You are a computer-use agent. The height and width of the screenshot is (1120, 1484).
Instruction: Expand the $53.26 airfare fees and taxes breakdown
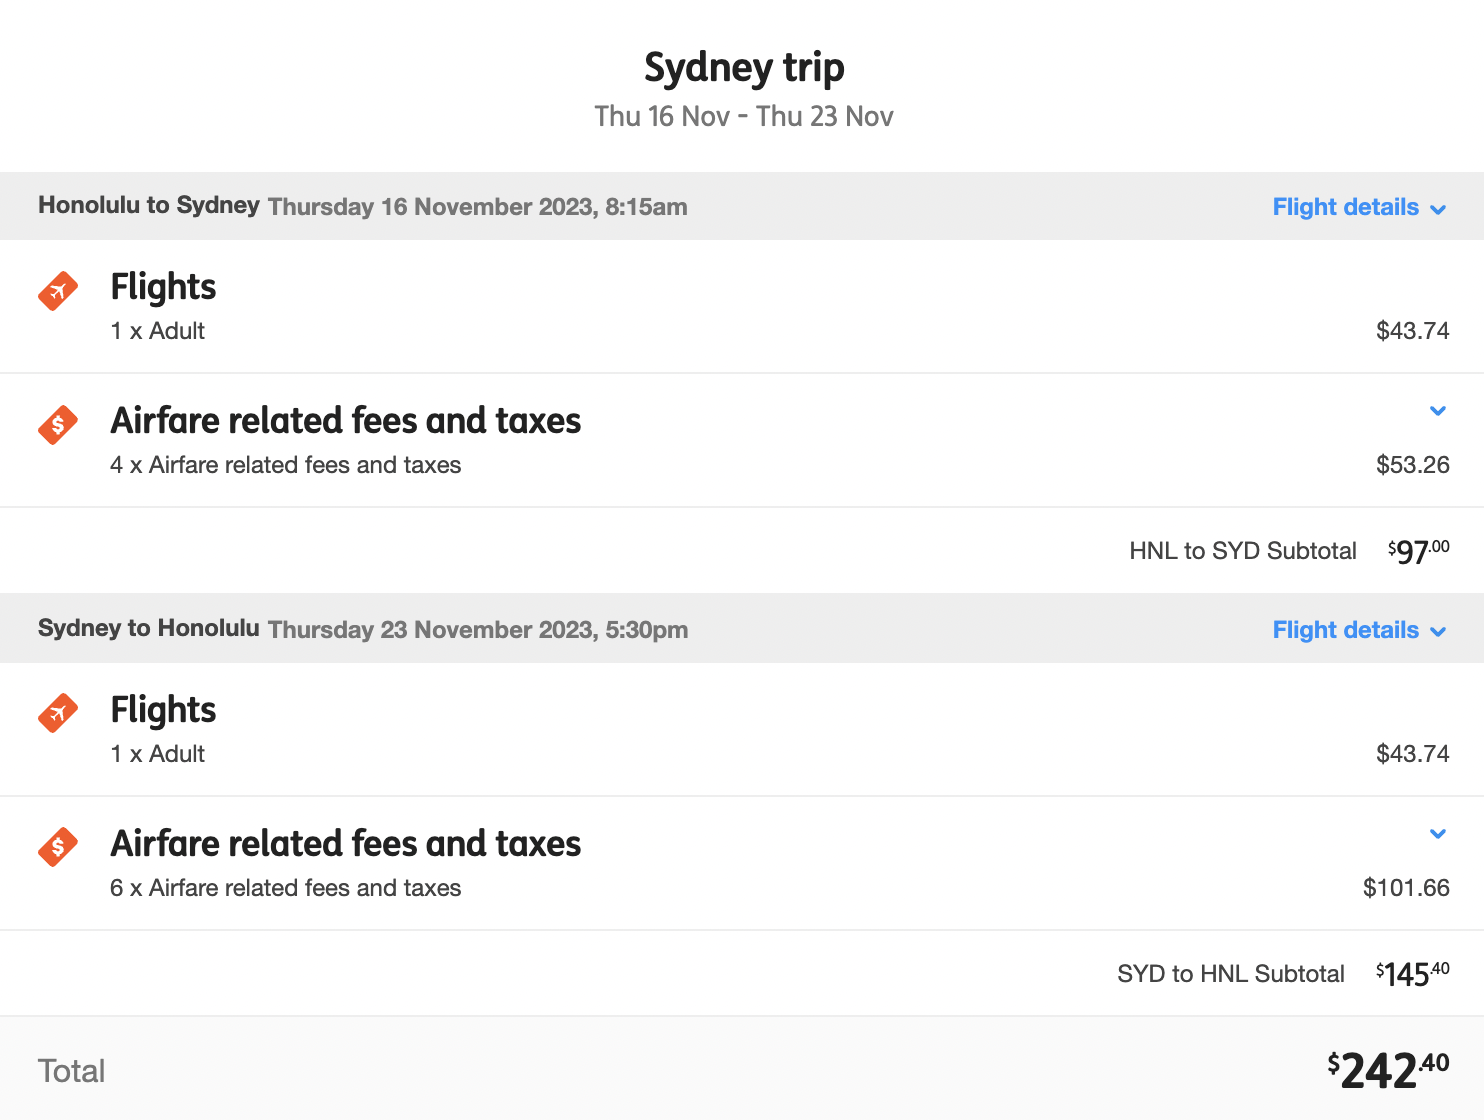1438,411
